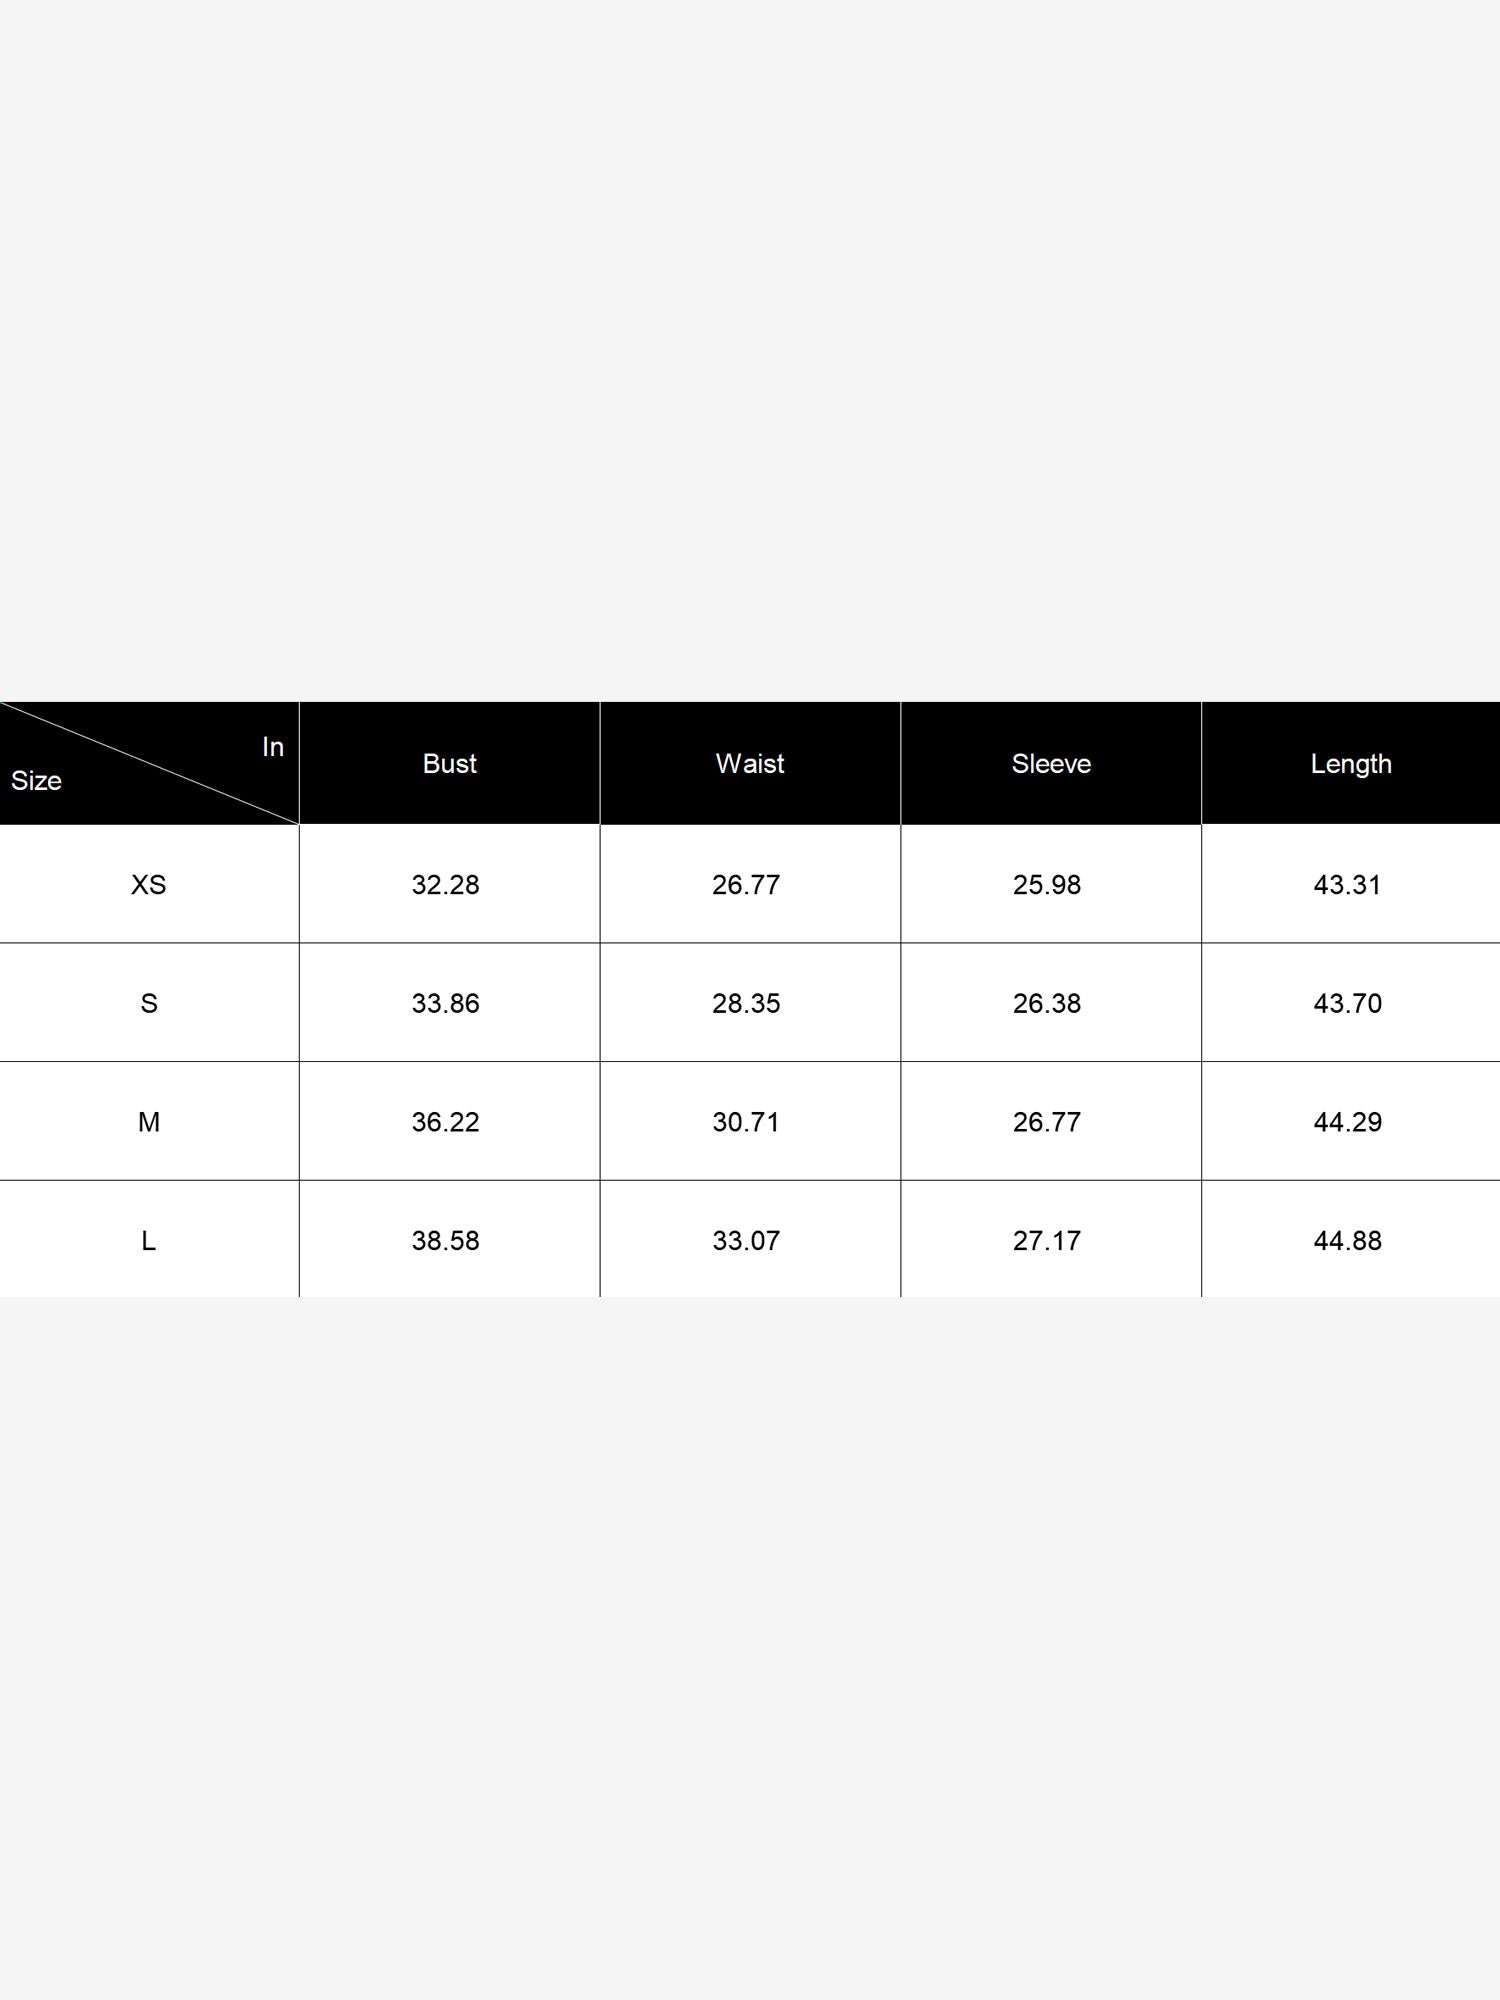
Task: Click the M size row label
Action: 149,1122
